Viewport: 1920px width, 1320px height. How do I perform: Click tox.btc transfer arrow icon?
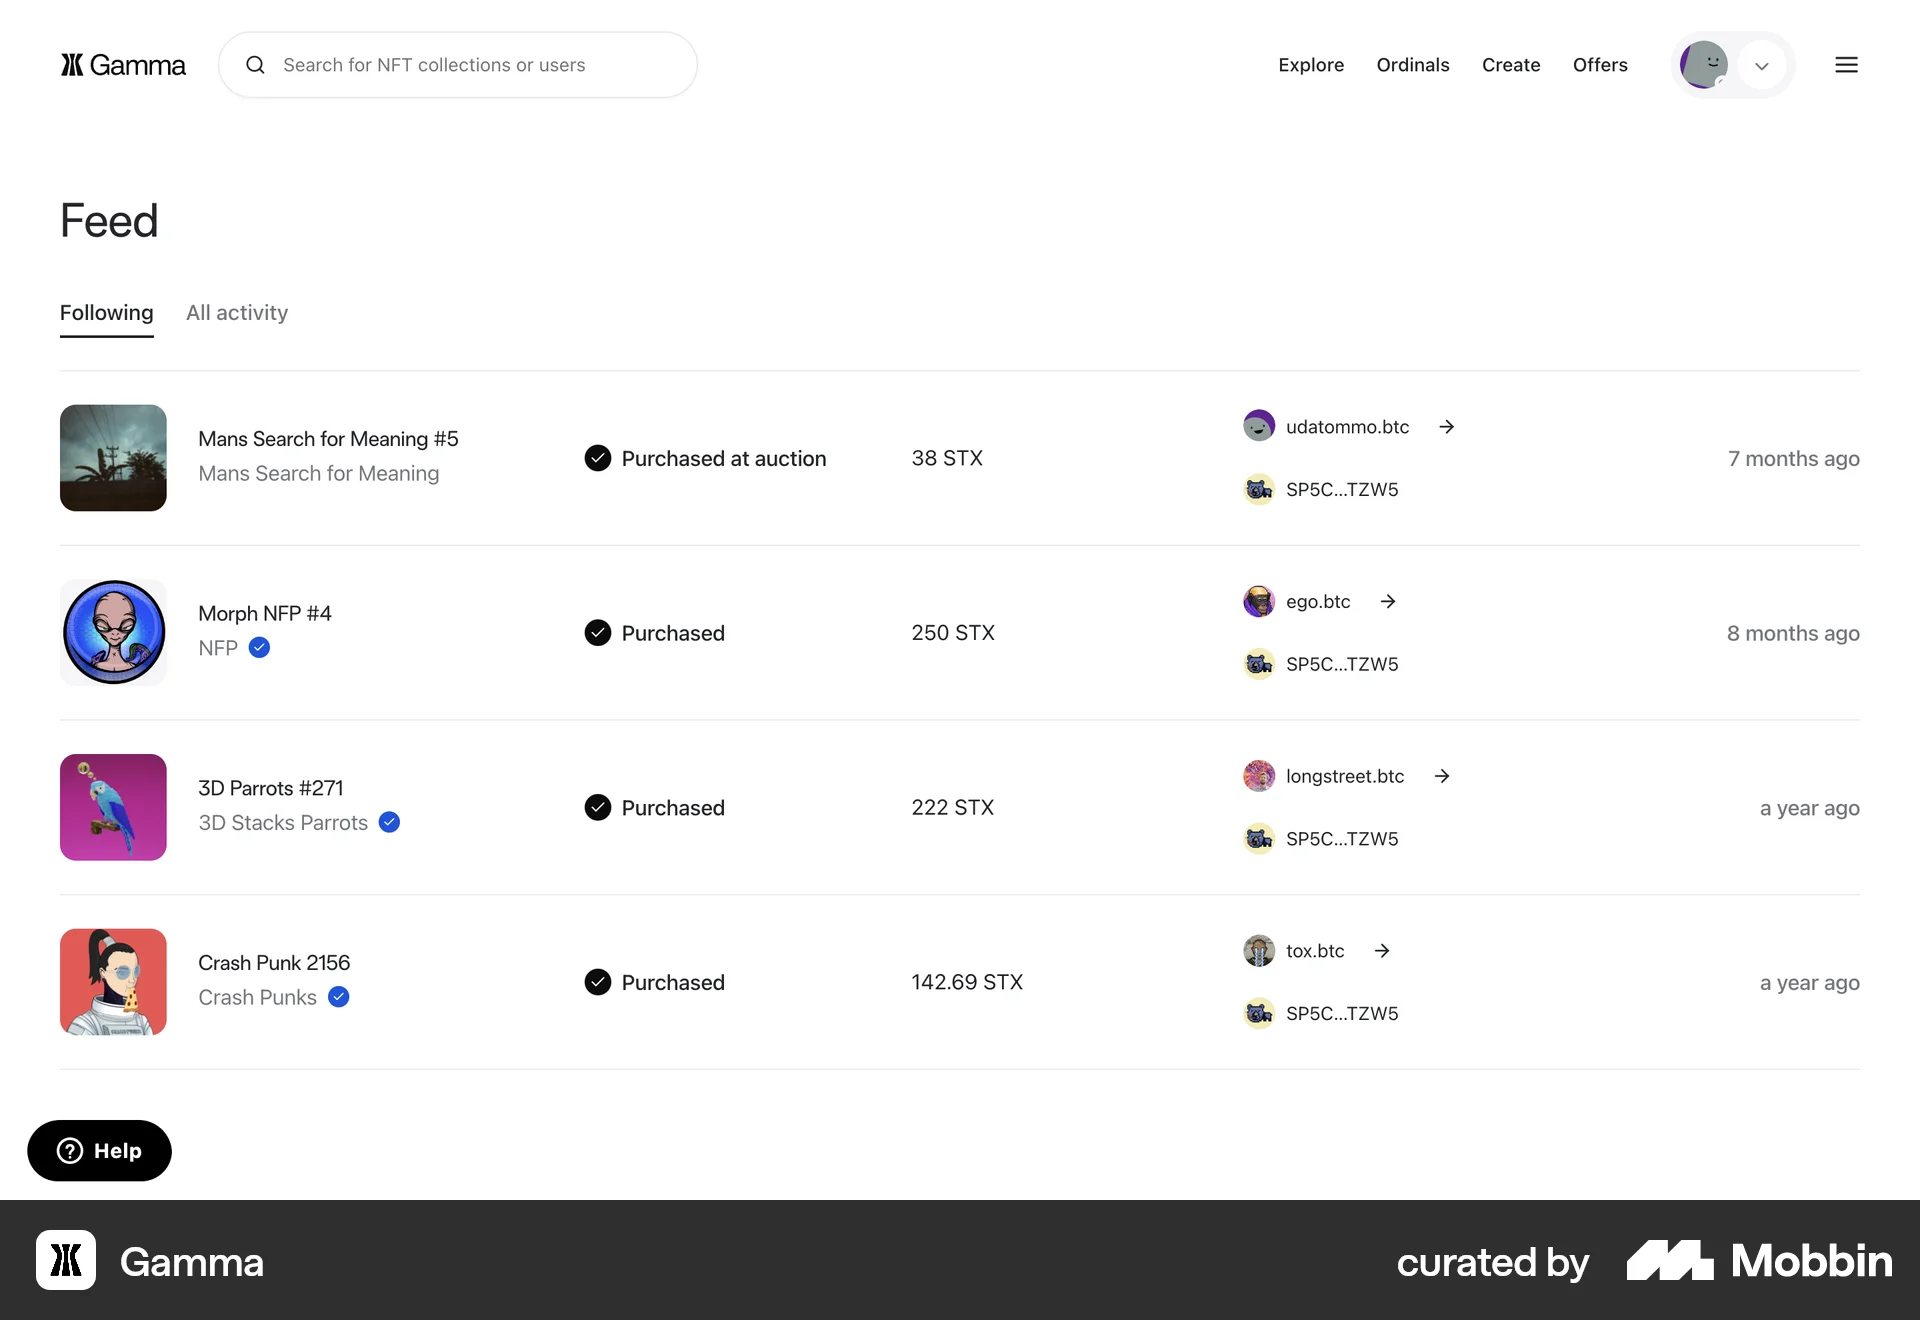pyautogui.click(x=1381, y=950)
